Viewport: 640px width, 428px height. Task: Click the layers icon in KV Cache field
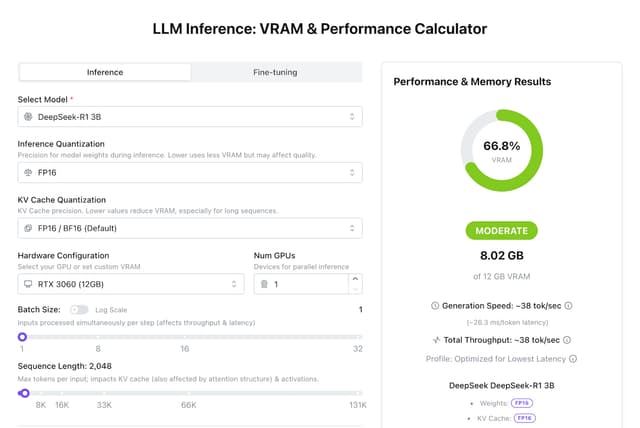[28, 229]
